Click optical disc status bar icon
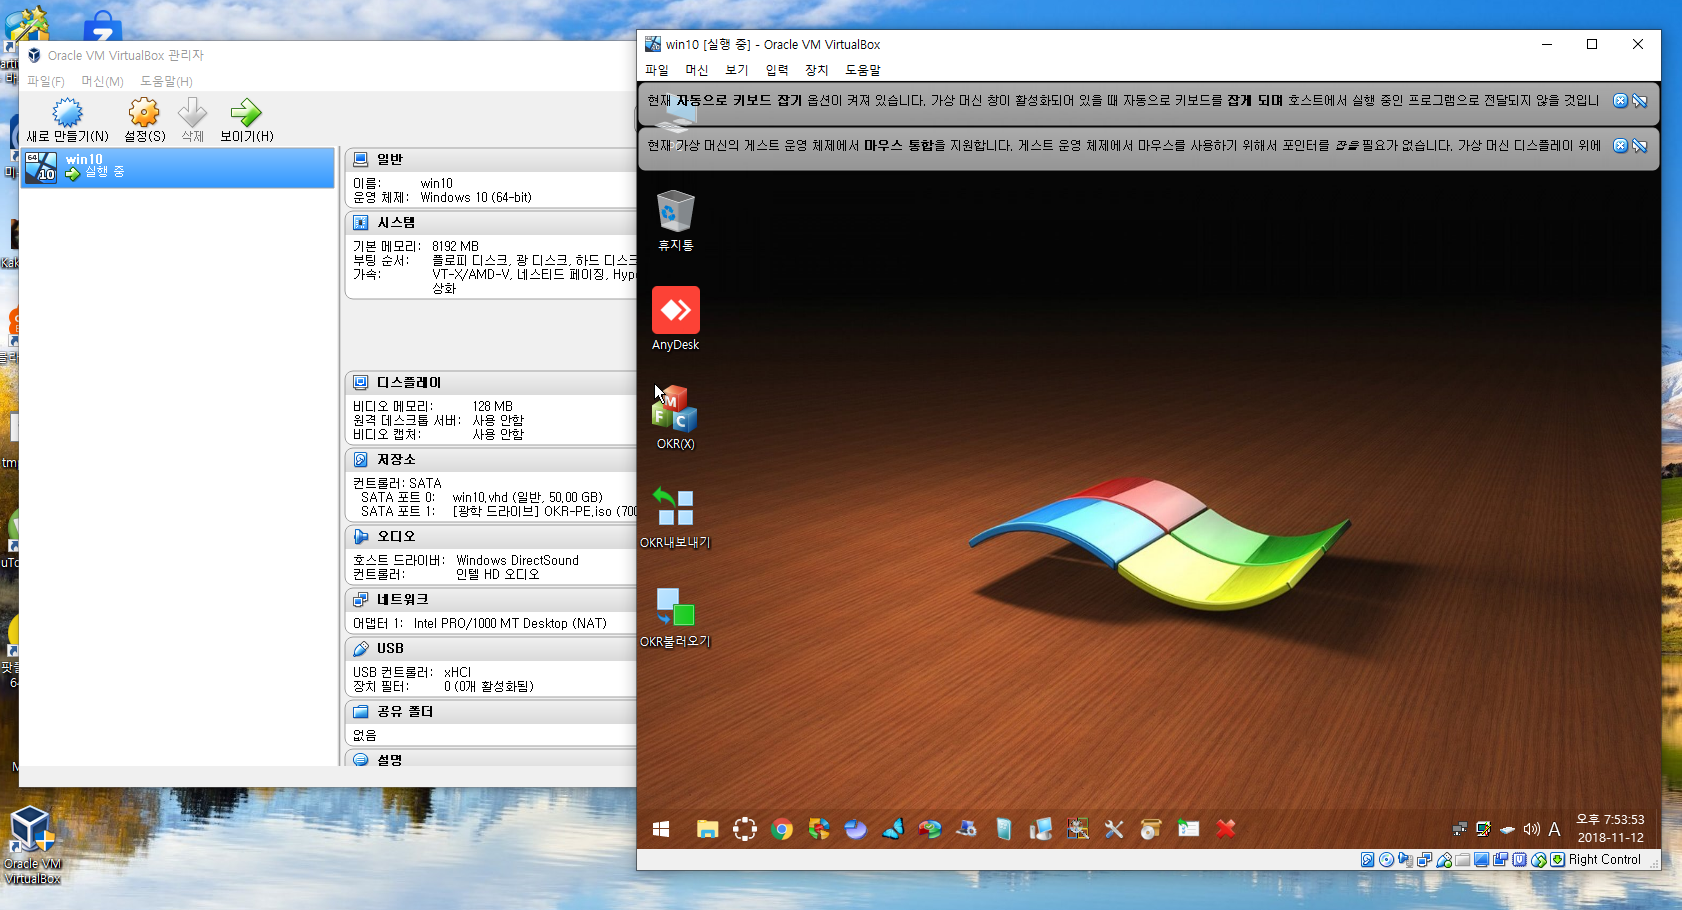 pos(1386,860)
